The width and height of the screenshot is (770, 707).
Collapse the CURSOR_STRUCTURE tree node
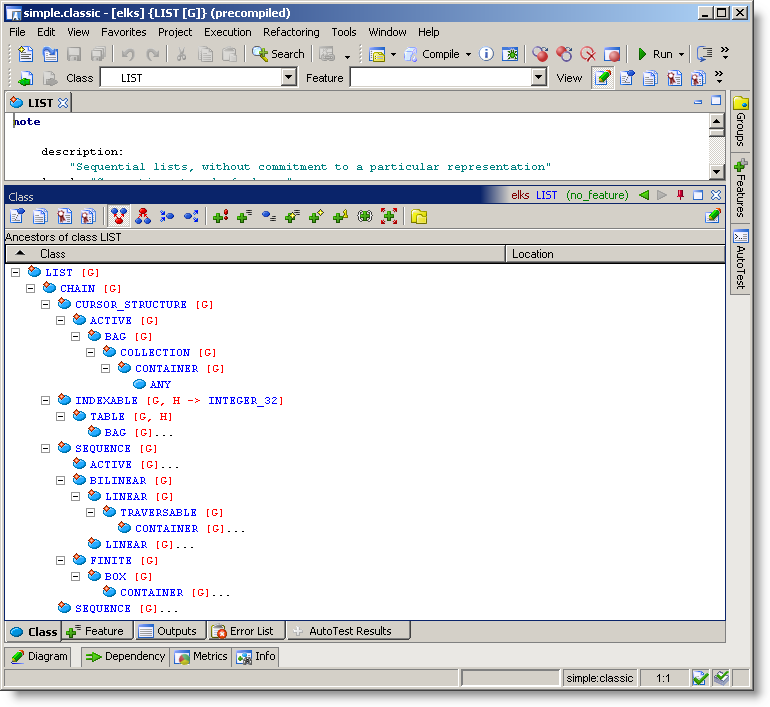[x=46, y=304]
